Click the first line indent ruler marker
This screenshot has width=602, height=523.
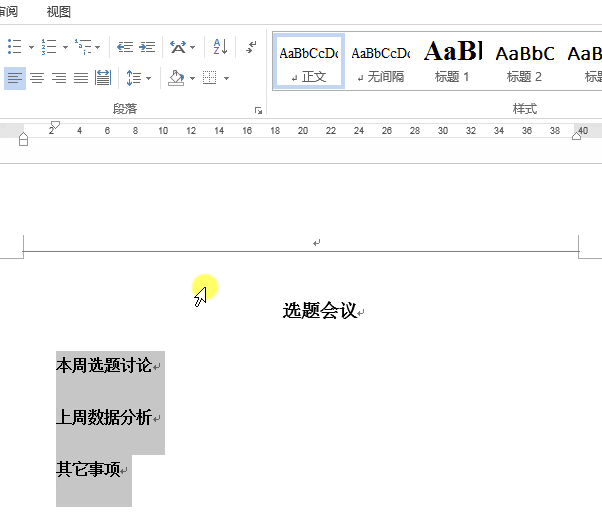point(55,125)
